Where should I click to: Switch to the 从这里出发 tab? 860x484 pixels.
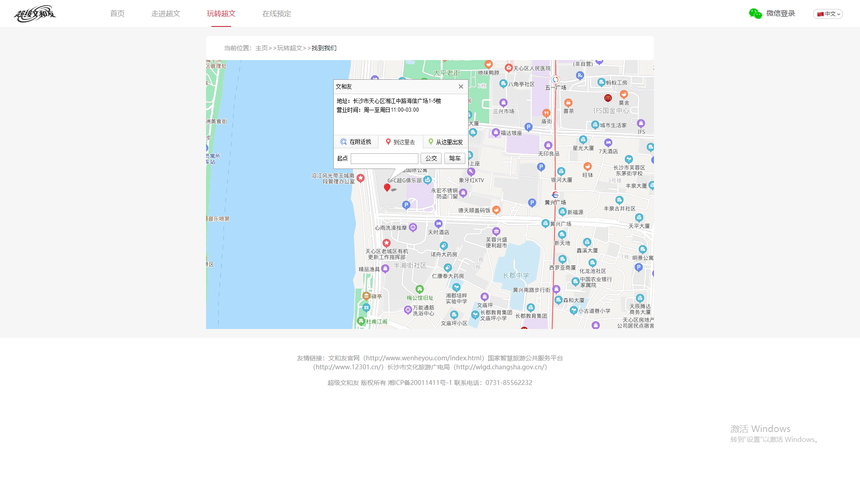point(445,142)
